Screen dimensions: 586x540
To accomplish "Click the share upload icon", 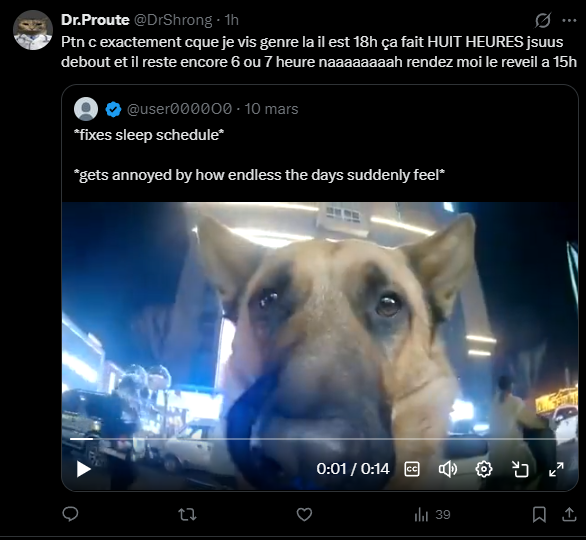I will [569, 515].
